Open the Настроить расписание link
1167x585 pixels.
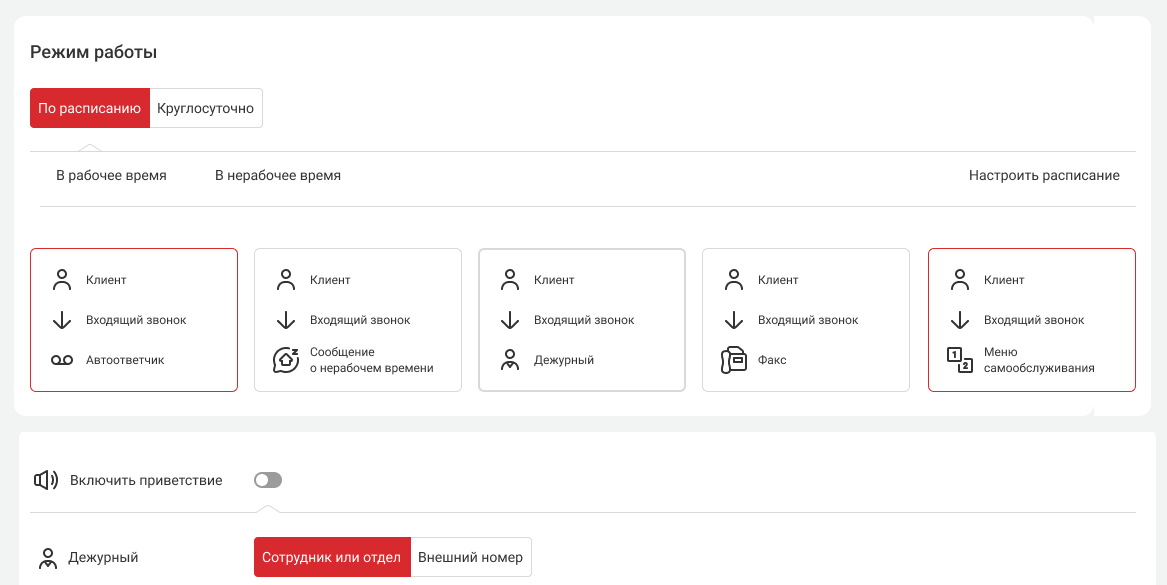[x=1044, y=175]
